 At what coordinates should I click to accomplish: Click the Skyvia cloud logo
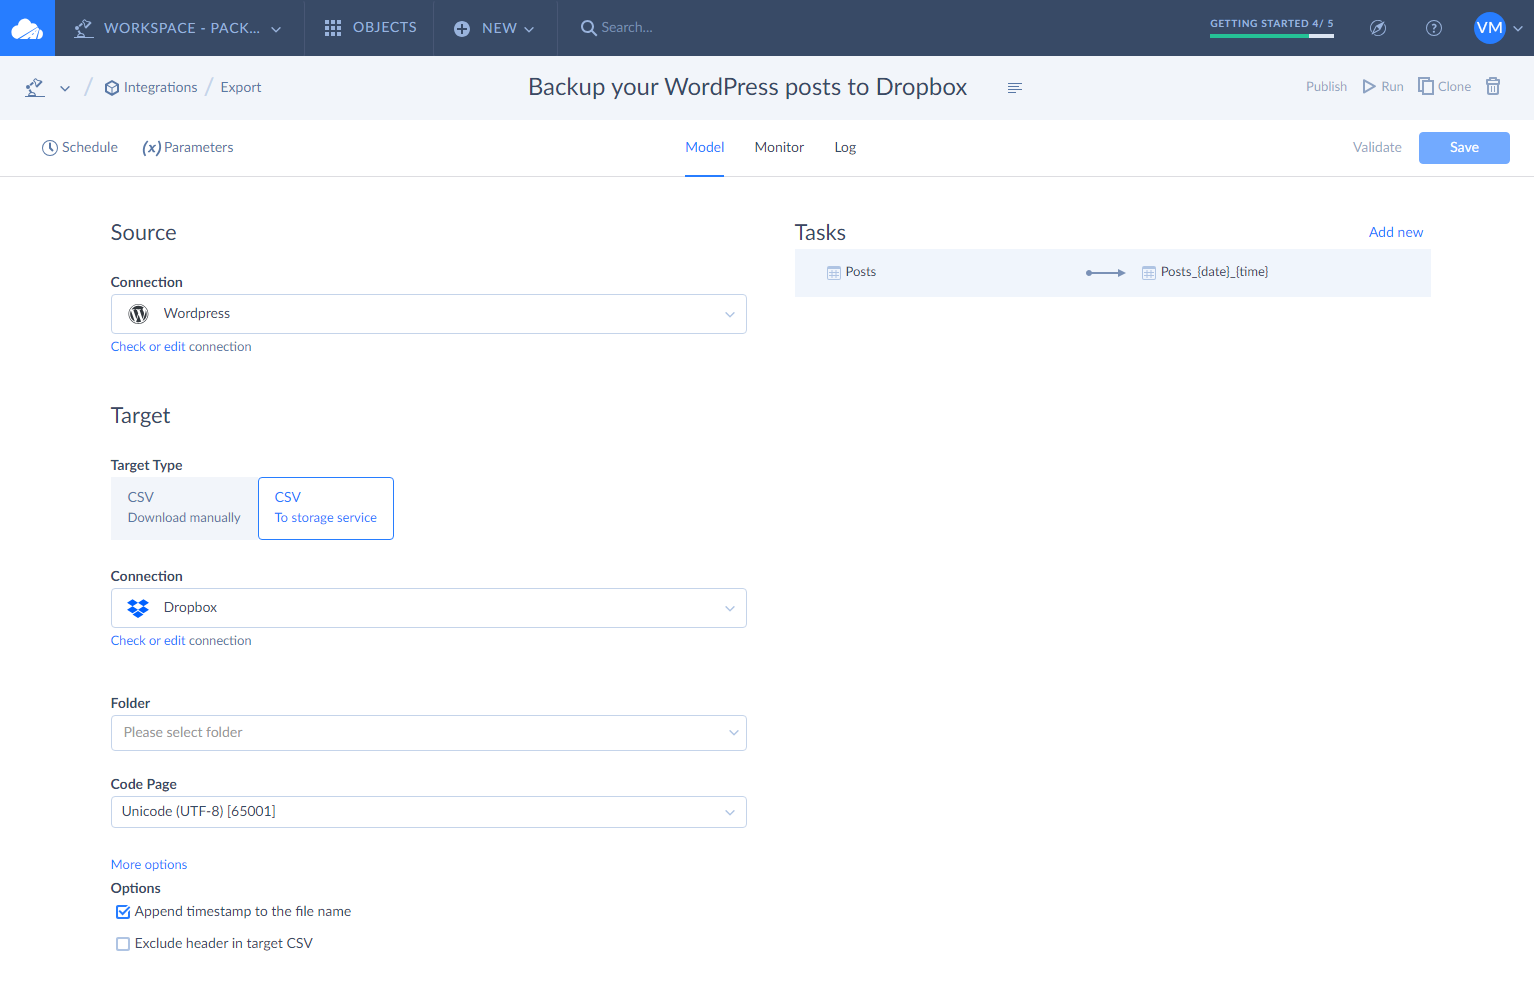pos(27,27)
